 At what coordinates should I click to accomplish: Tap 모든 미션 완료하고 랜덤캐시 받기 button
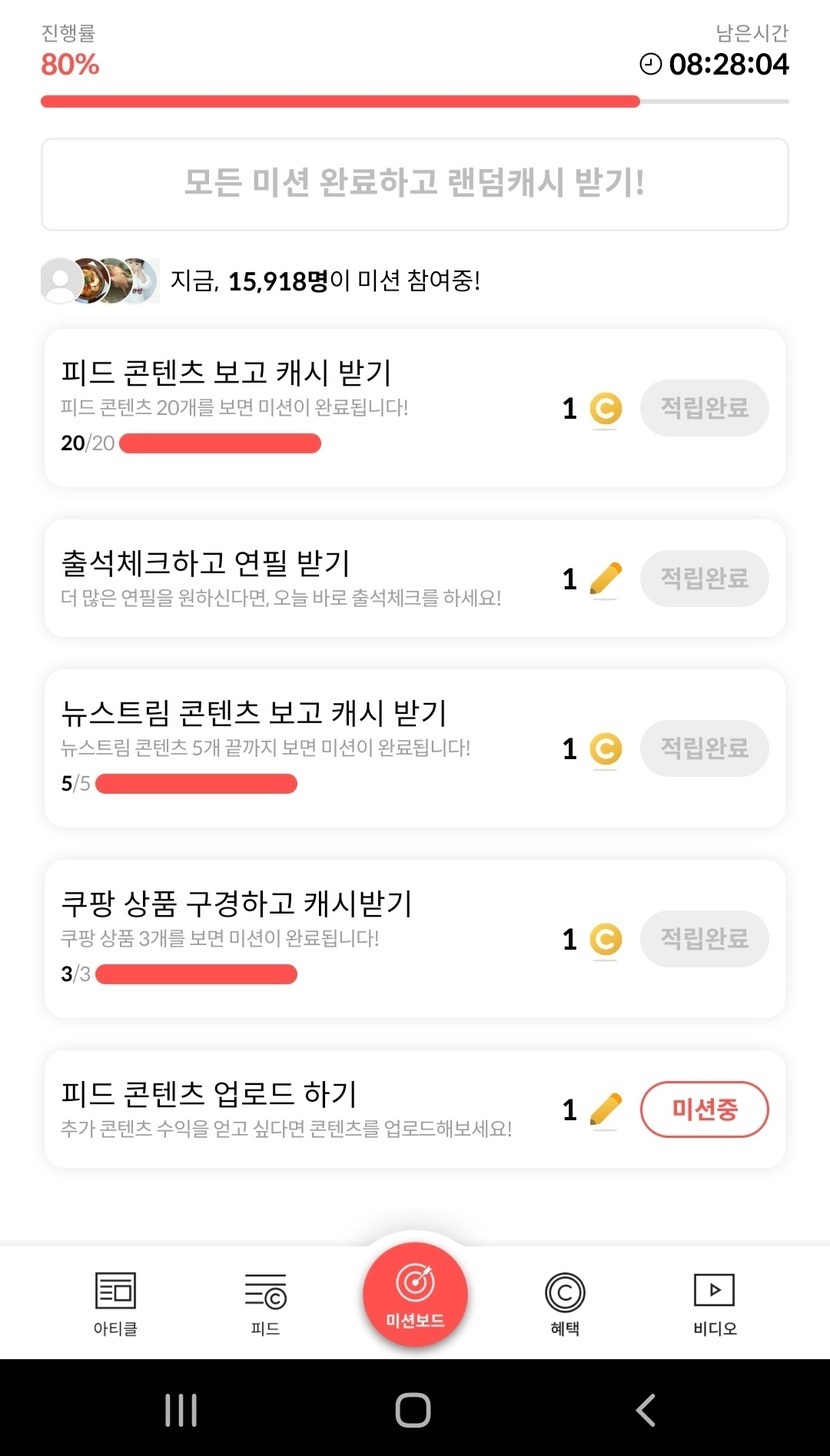click(414, 184)
